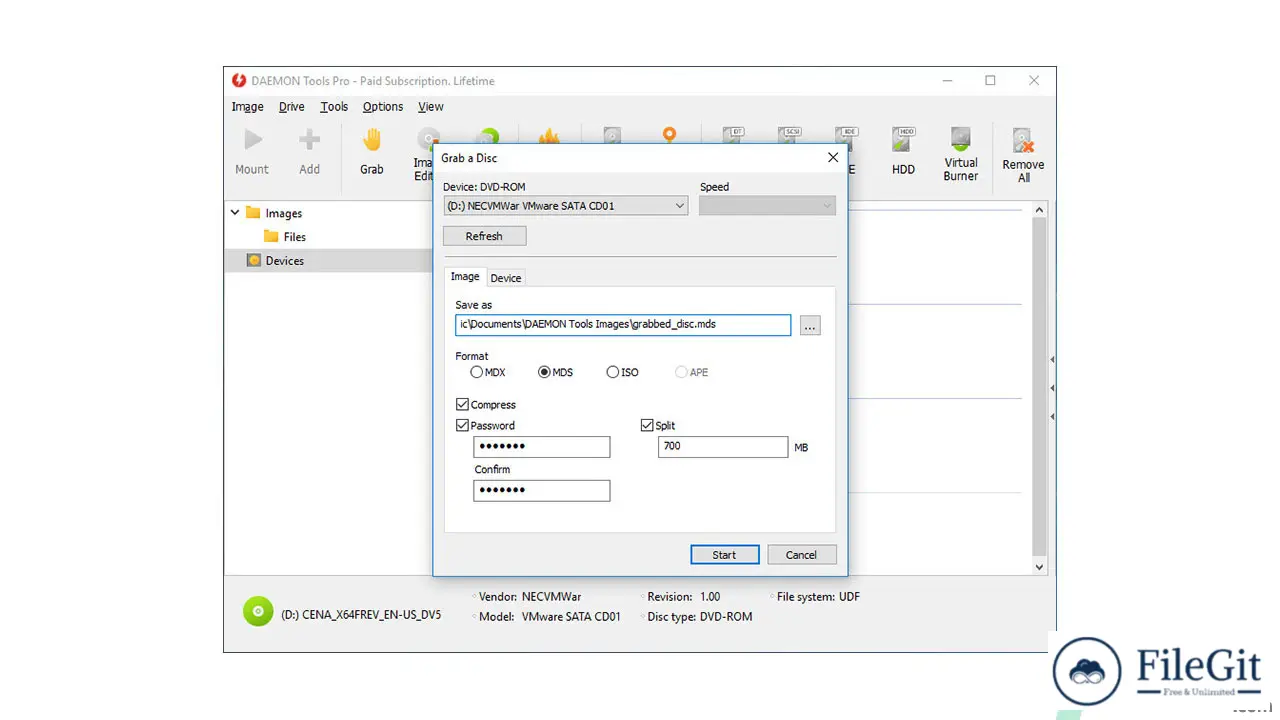Click the scrollbar up arrow
Screen dimensions: 1280x720
click(x=1039, y=210)
